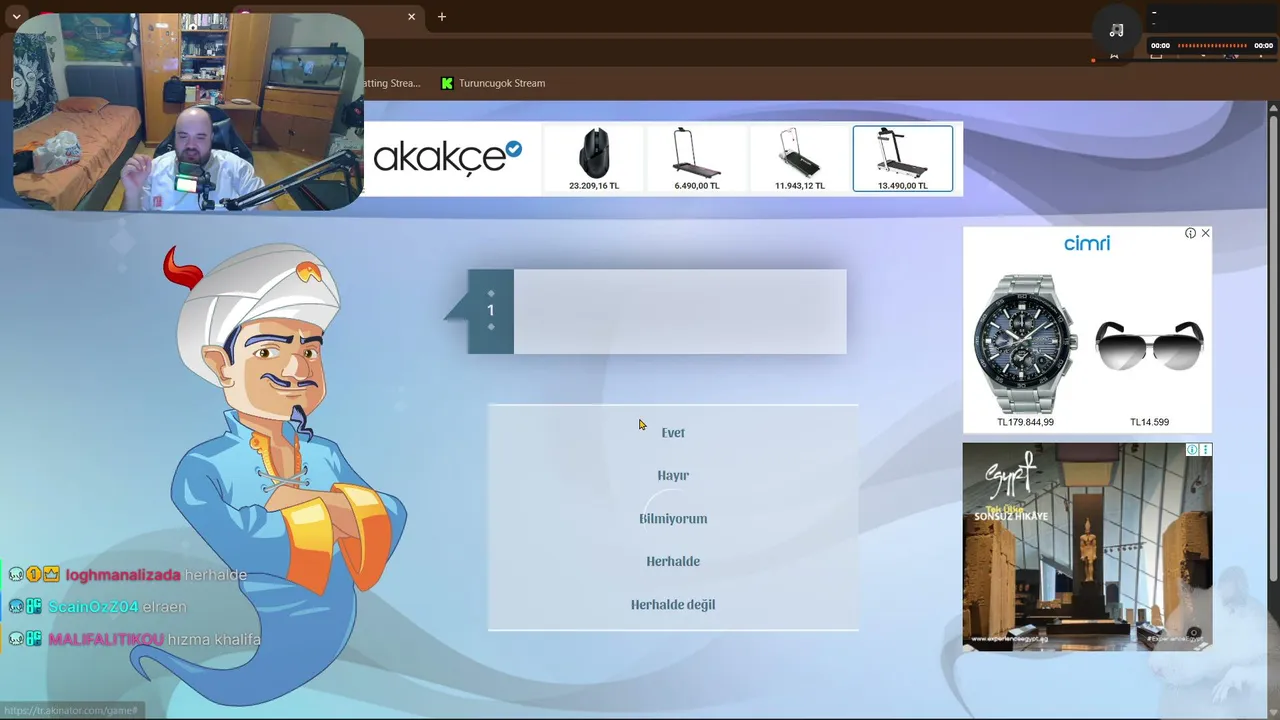Click the question number 1 marker

click(490, 311)
